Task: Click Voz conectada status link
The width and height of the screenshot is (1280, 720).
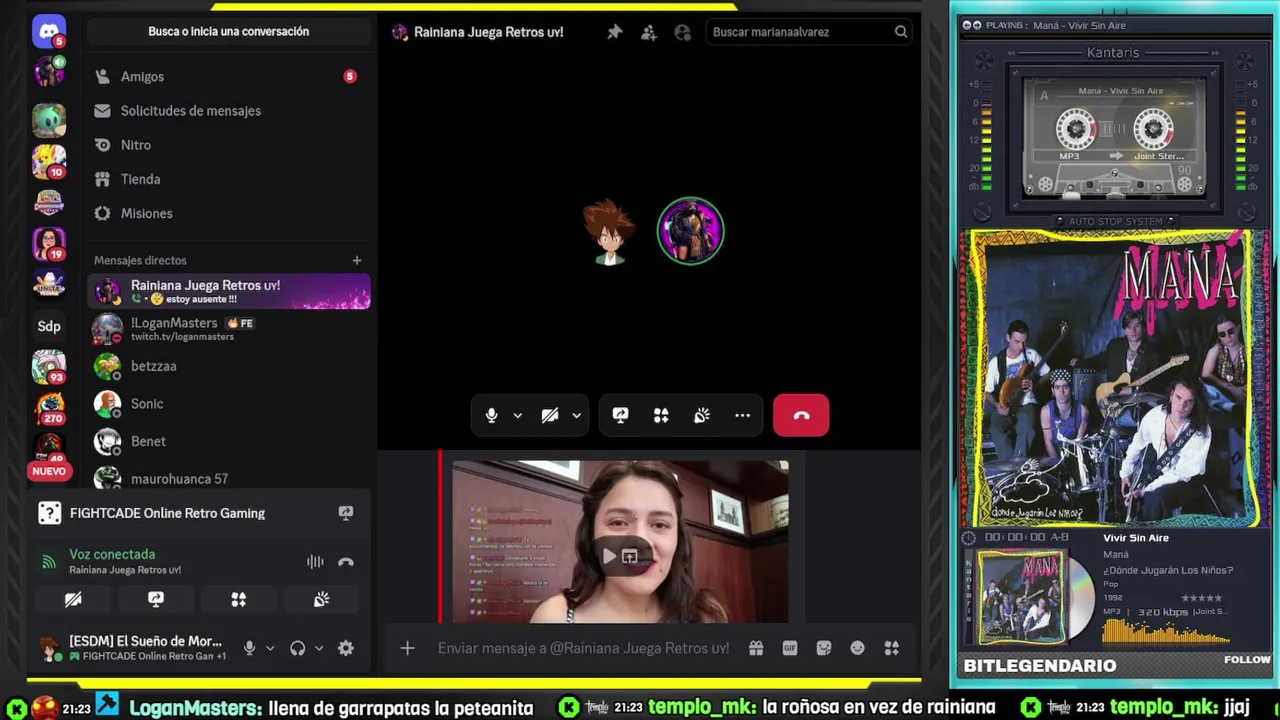Action: [x=112, y=554]
